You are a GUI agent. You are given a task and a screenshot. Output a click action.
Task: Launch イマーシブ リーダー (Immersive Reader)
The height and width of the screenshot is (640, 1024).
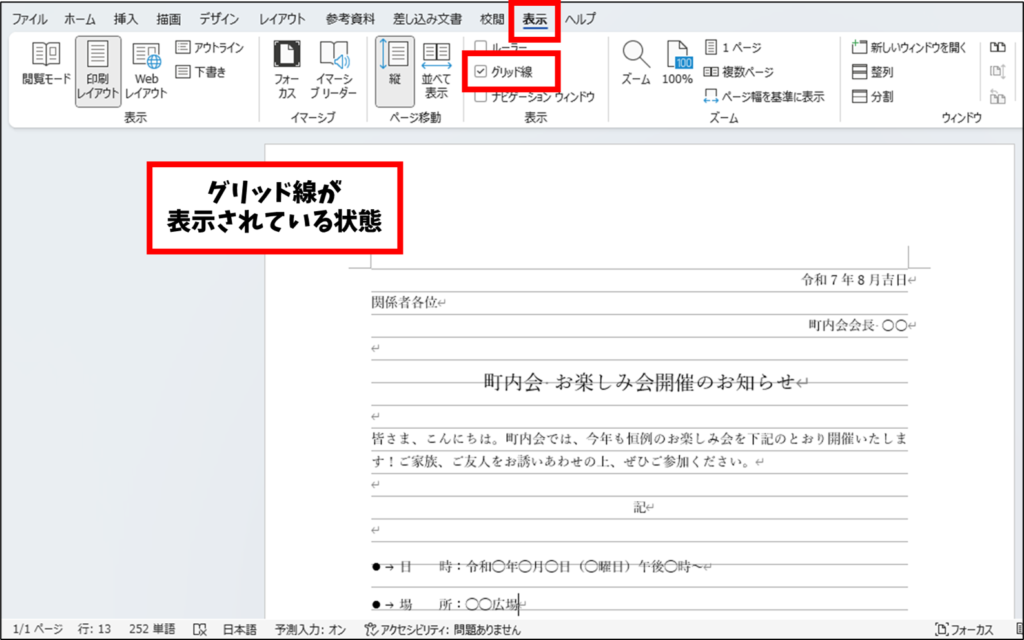point(333,70)
